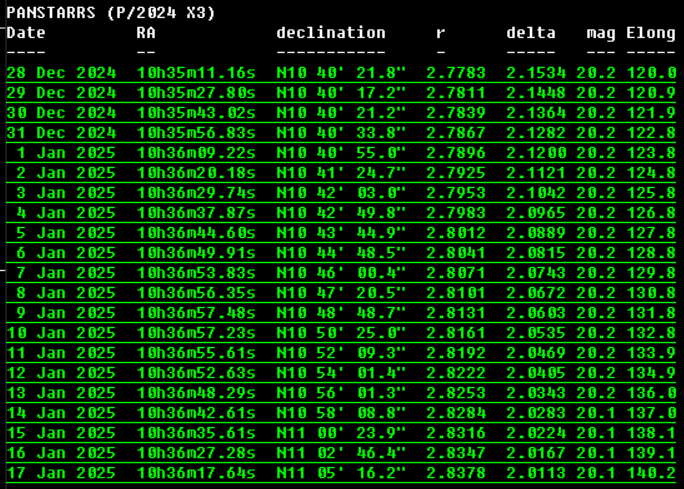684x489 pixels.
Task: Click the Date column header
Action: point(26,33)
